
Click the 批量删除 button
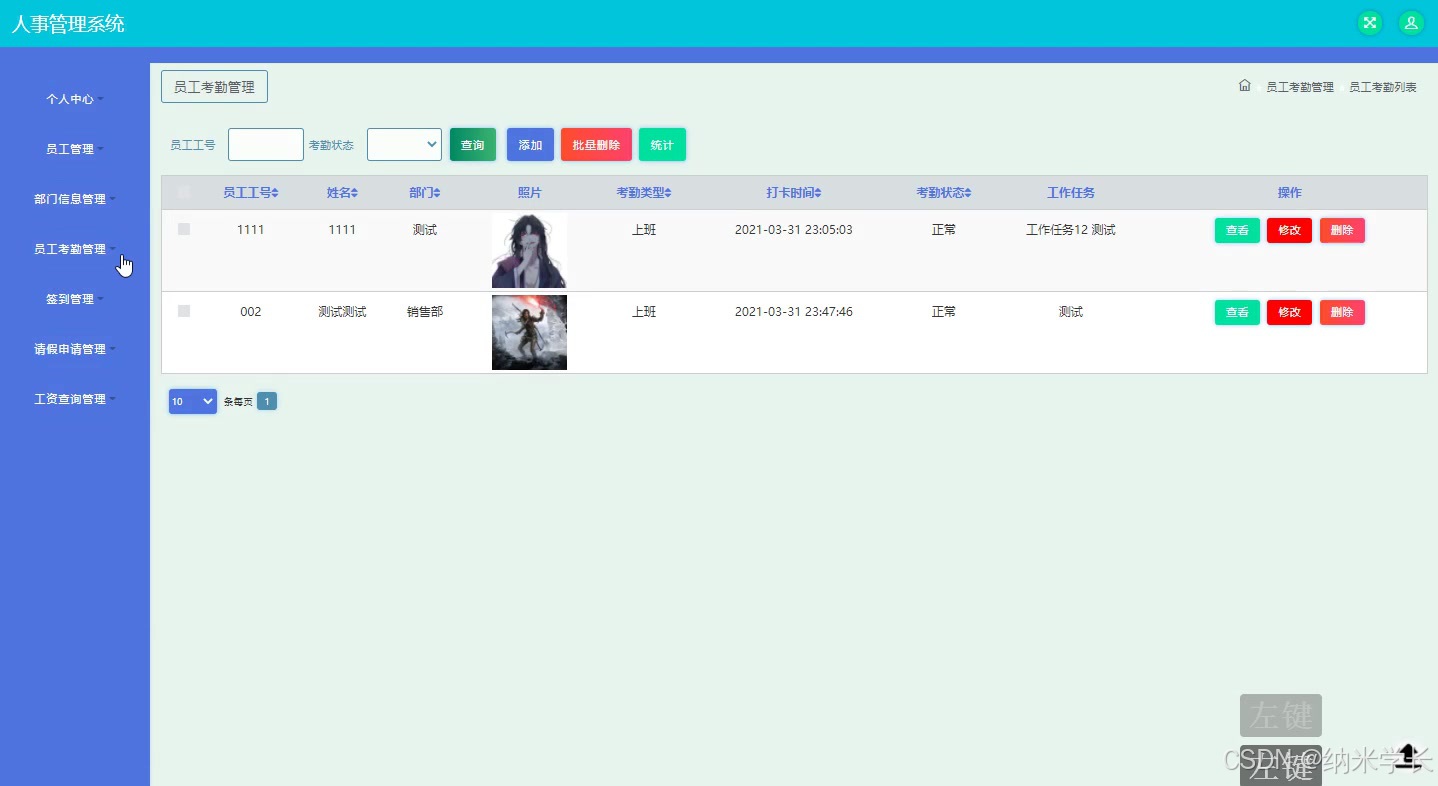(596, 145)
